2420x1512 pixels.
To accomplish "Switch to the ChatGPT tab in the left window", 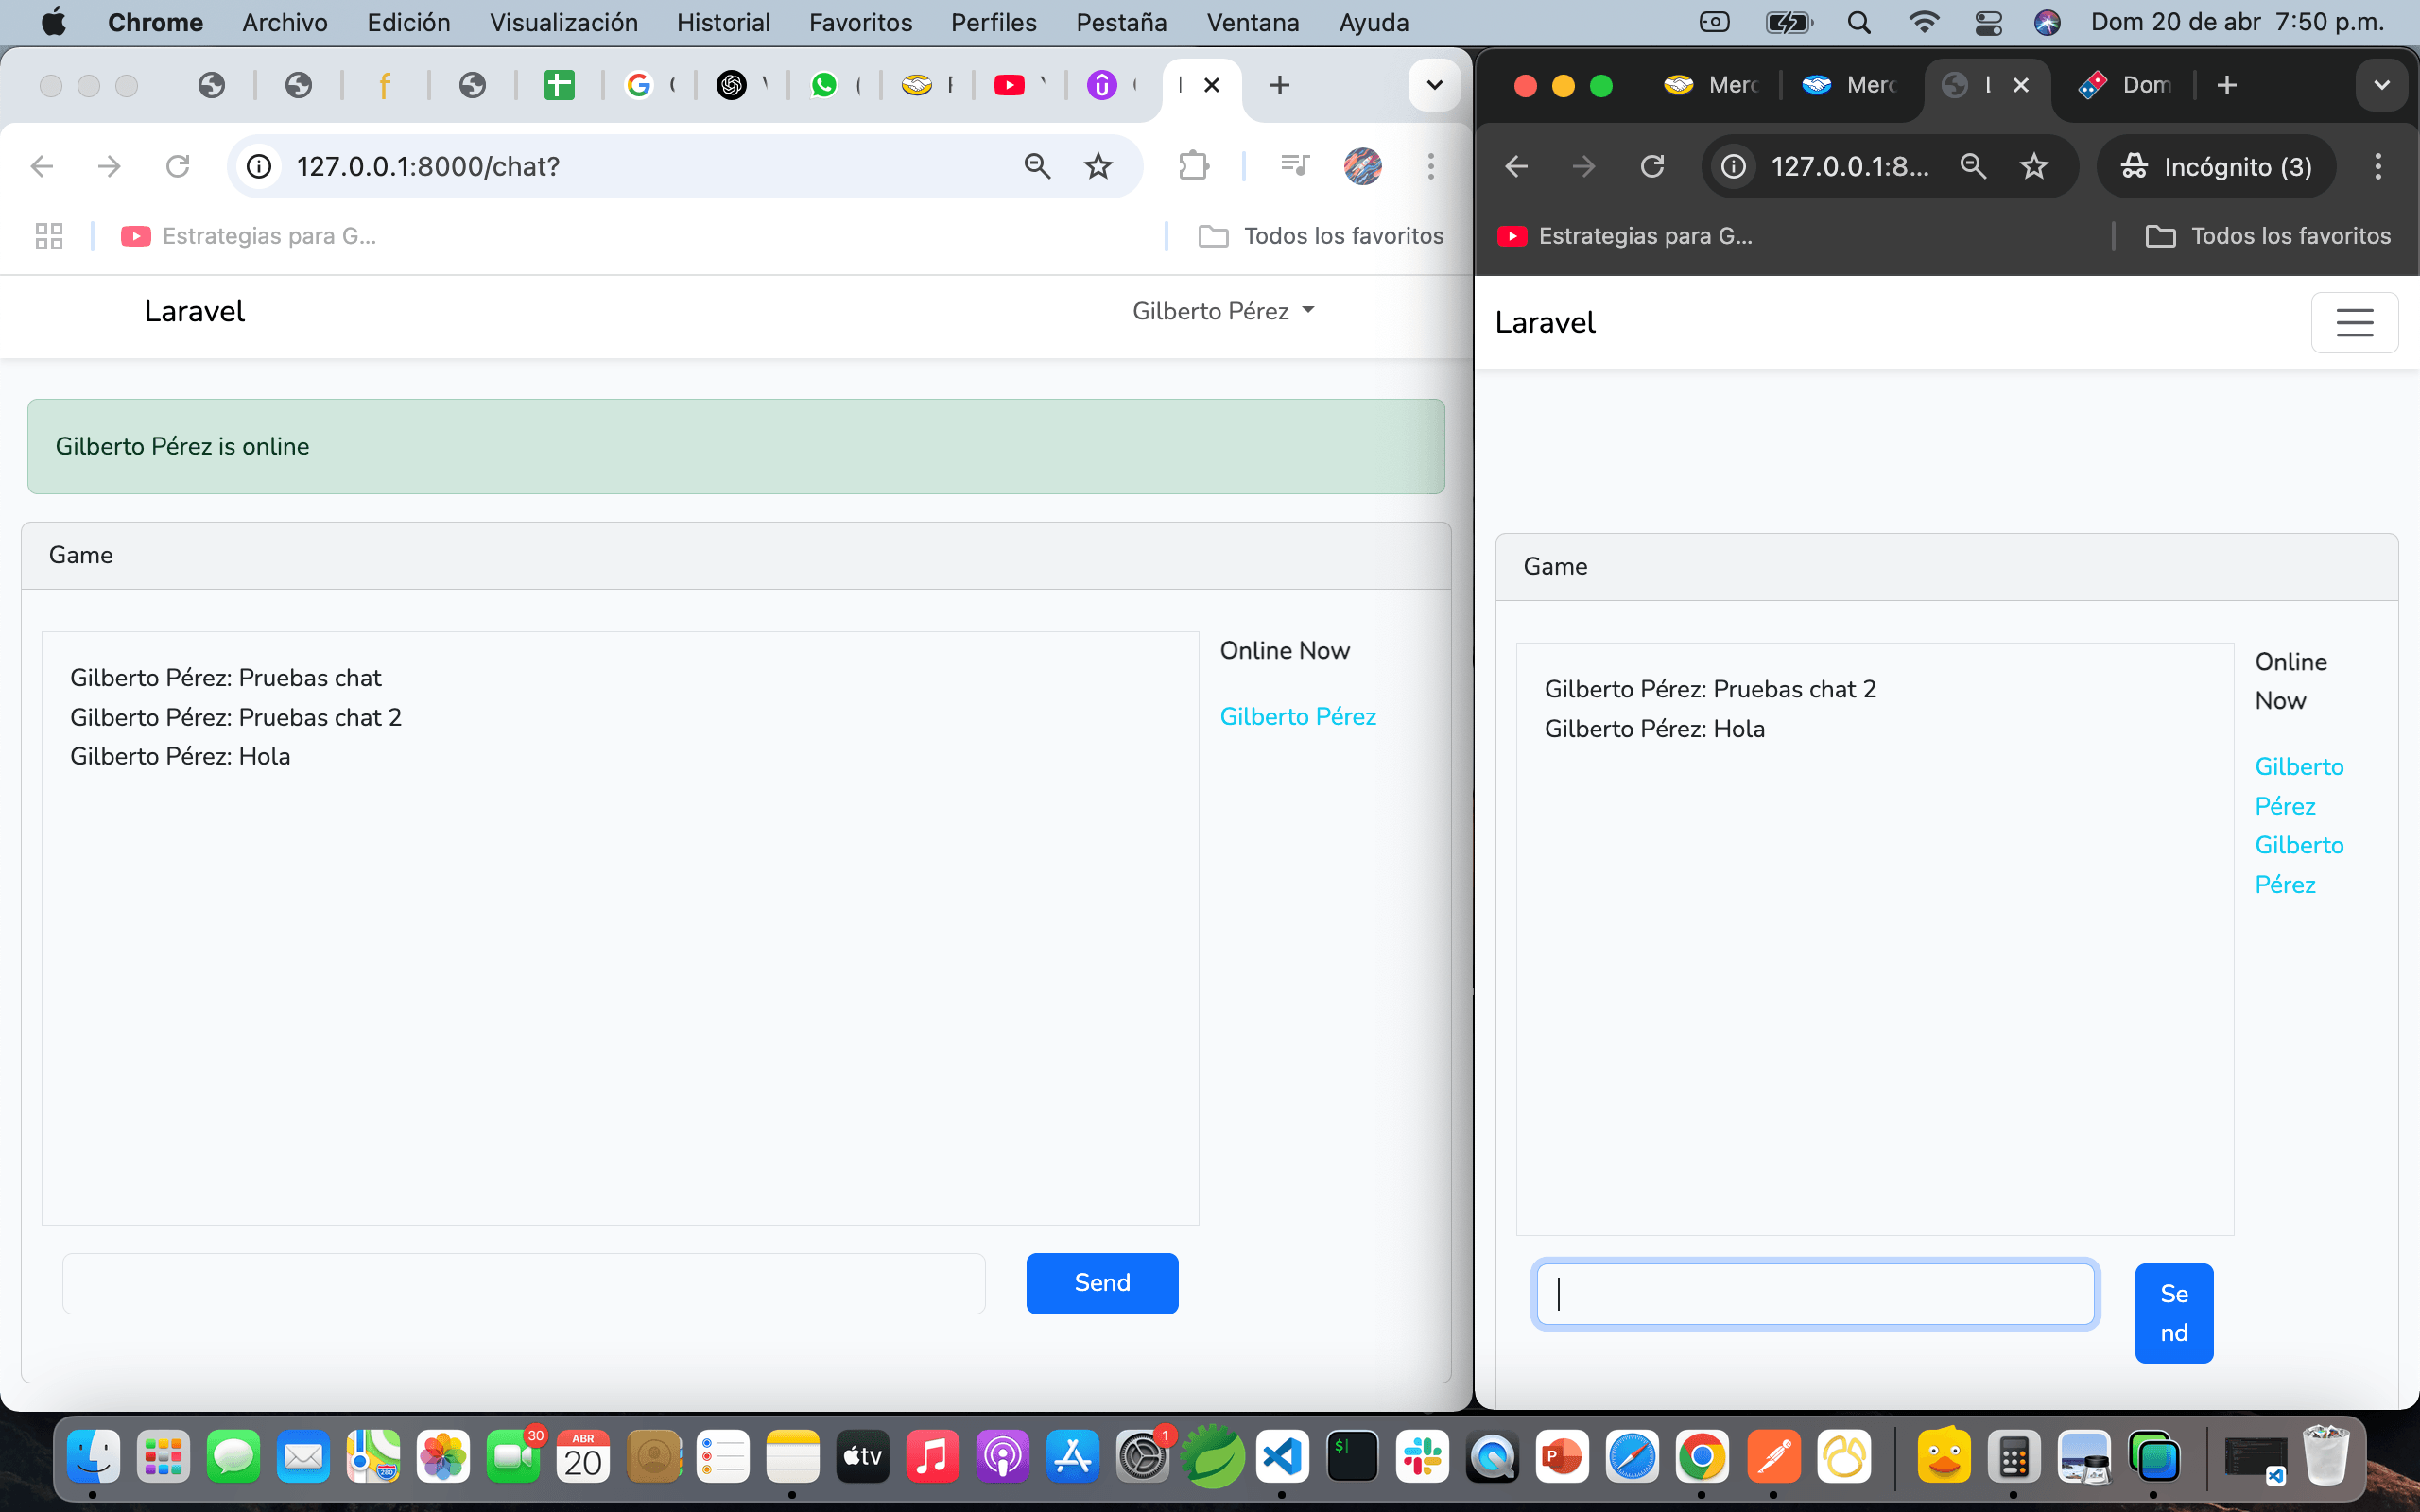I will point(742,85).
